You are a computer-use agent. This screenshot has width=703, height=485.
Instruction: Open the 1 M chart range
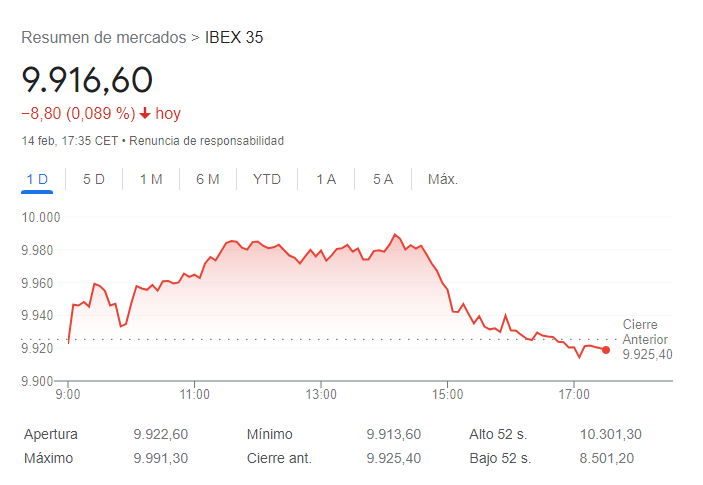(151, 179)
